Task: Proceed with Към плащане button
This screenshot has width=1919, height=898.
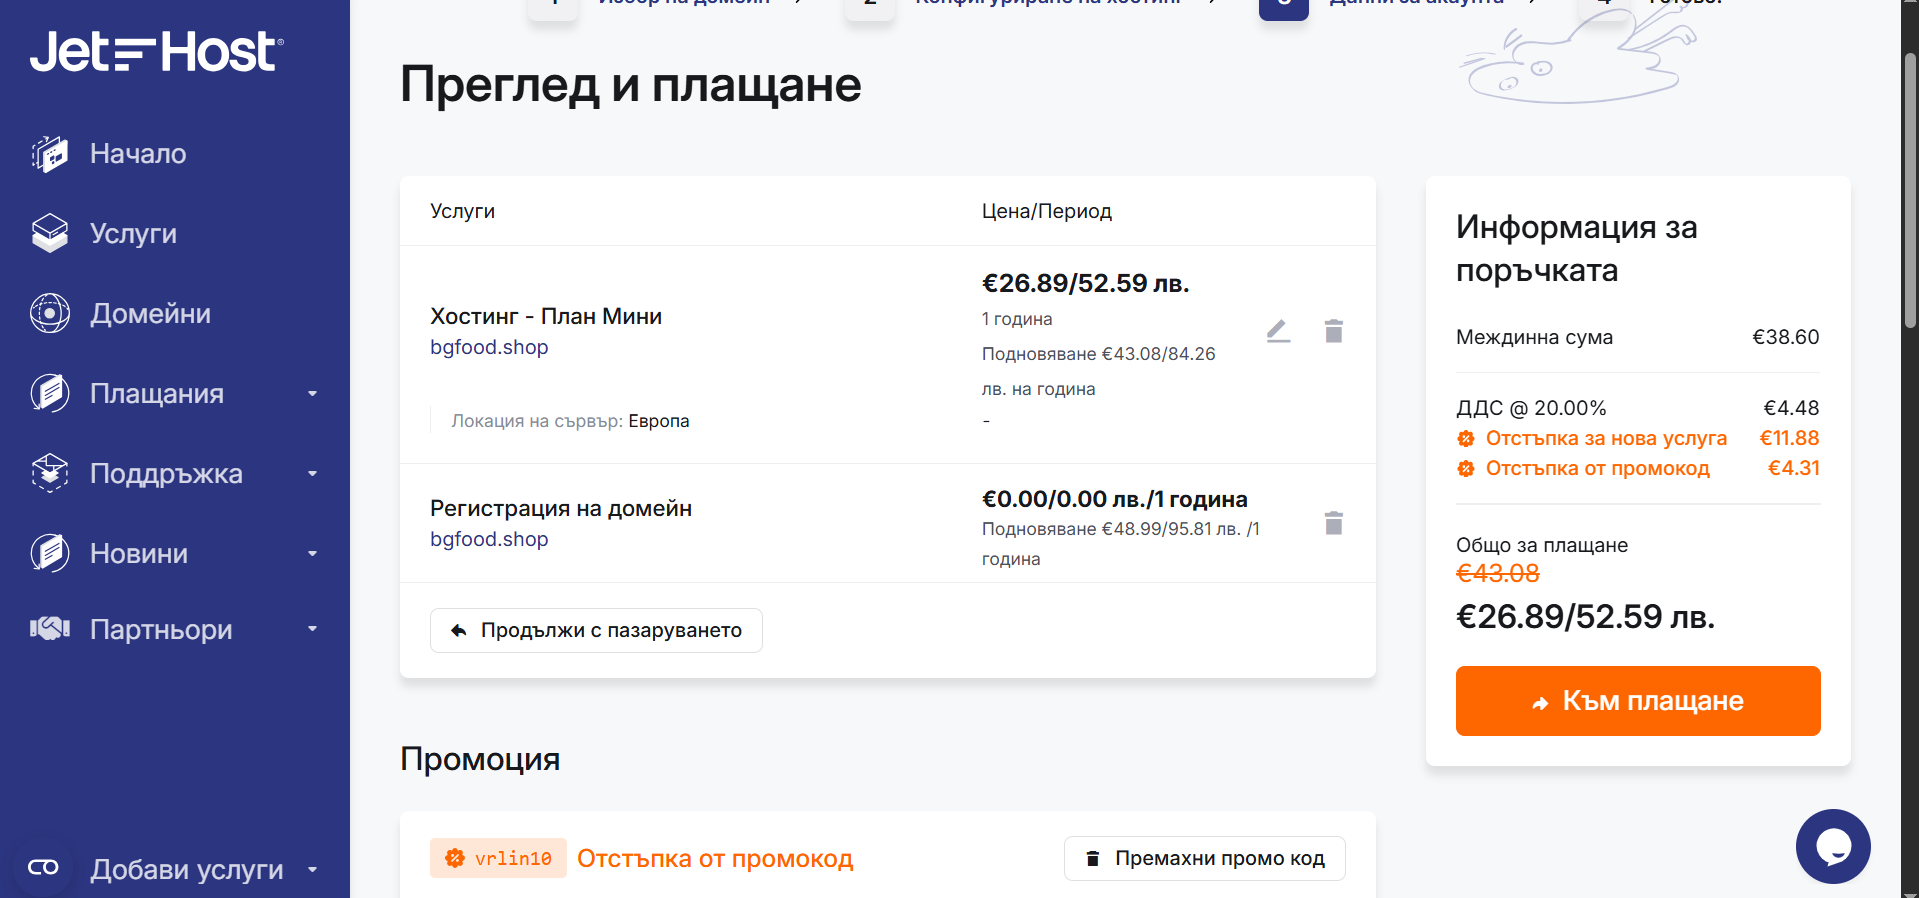Action: pos(1638,701)
